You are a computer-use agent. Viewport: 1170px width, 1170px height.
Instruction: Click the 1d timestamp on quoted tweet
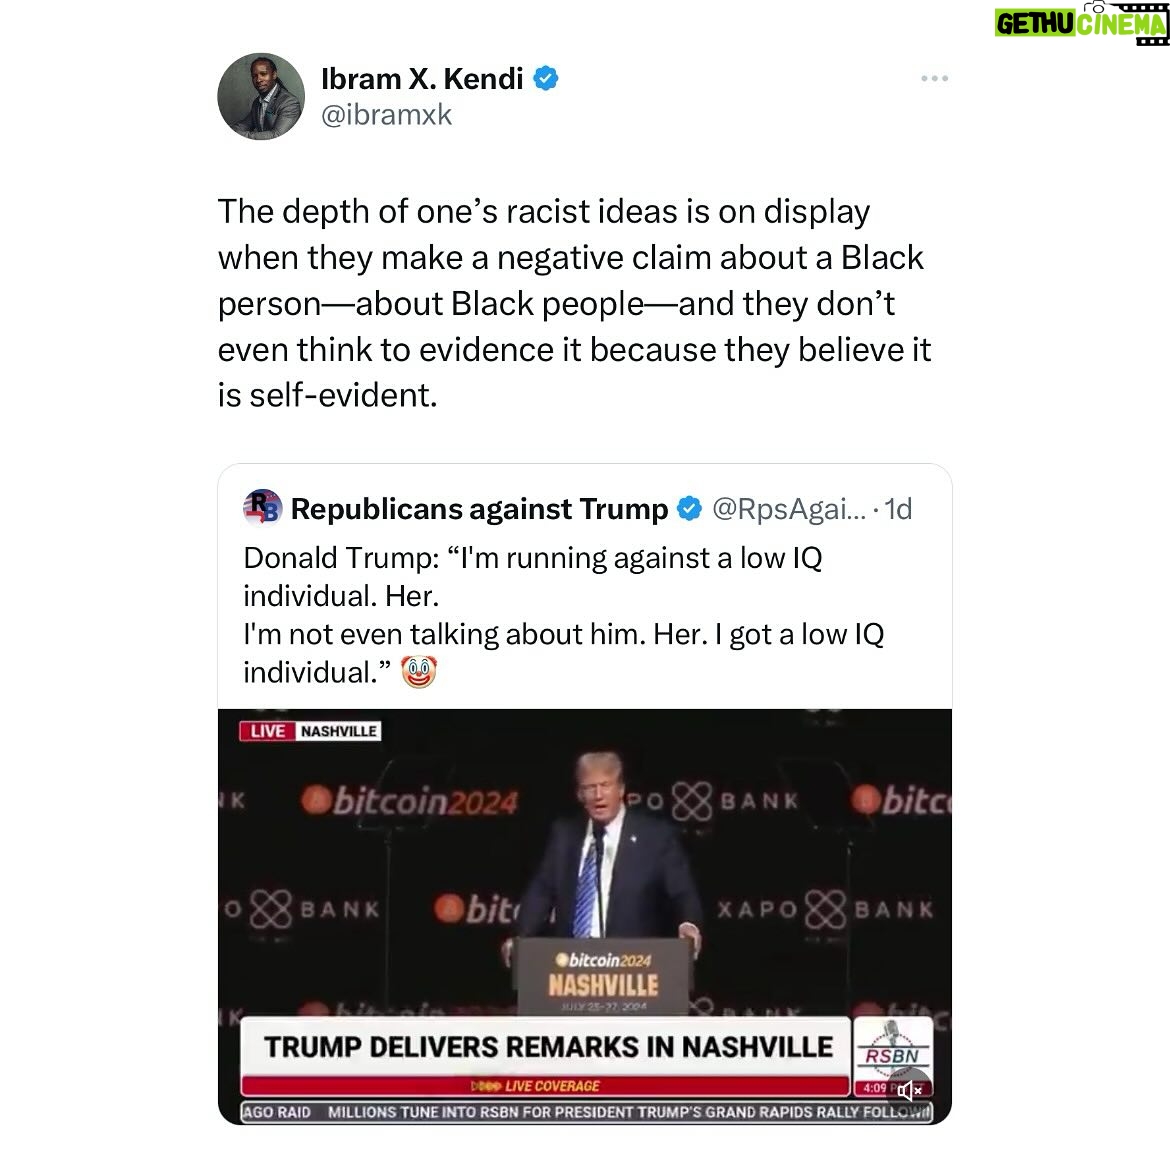point(898,509)
